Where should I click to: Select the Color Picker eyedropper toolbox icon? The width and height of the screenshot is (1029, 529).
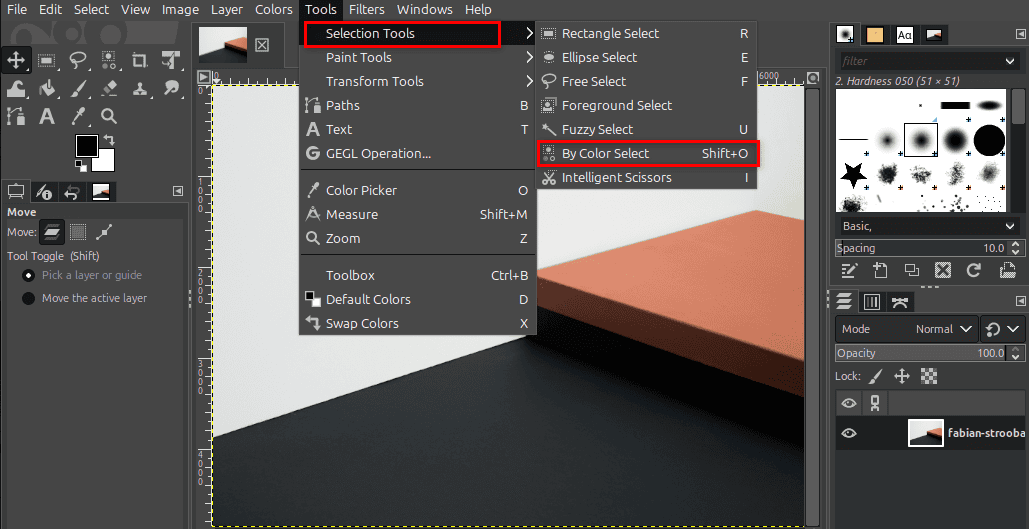(x=78, y=117)
